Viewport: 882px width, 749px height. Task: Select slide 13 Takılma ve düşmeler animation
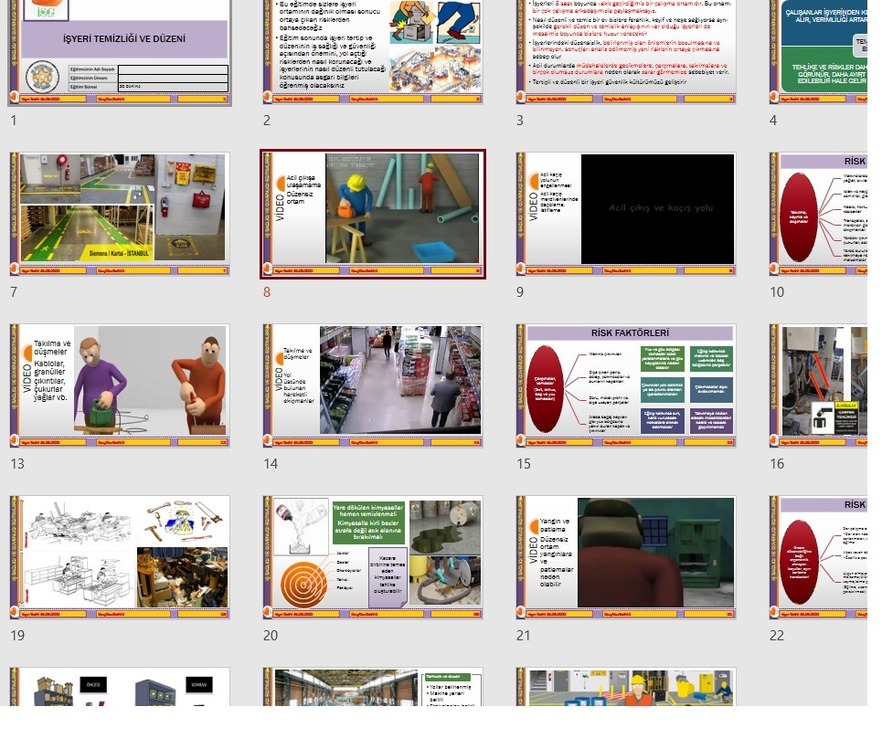(120, 385)
